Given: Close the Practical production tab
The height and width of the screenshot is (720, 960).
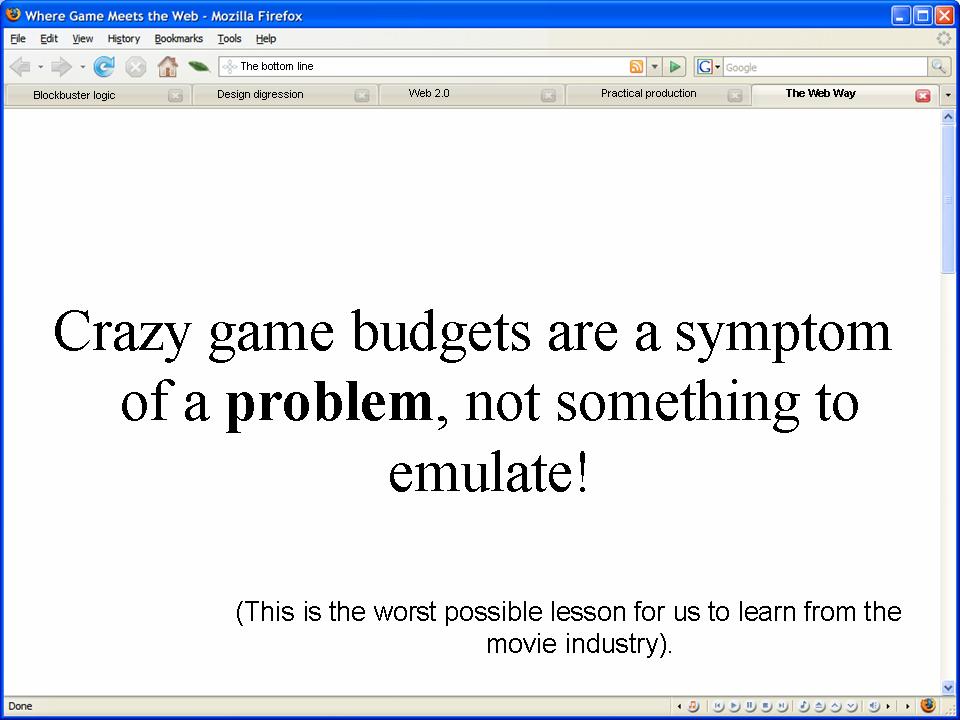Looking at the screenshot, I should [735, 96].
